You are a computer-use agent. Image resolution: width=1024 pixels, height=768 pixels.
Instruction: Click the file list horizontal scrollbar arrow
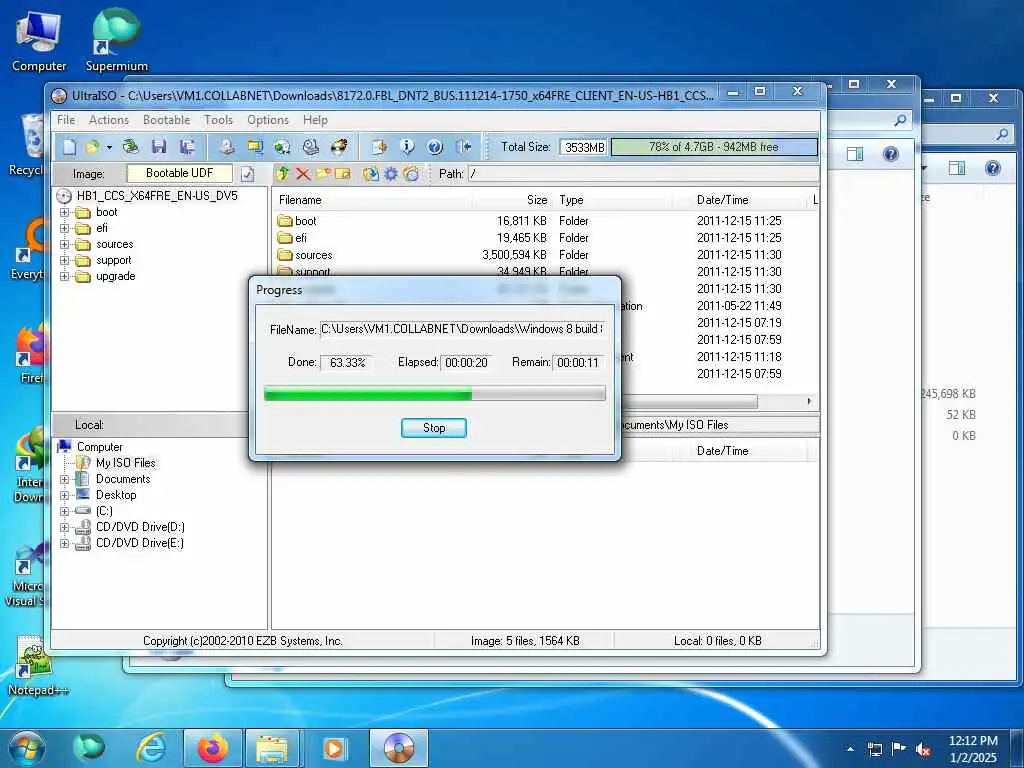point(809,401)
